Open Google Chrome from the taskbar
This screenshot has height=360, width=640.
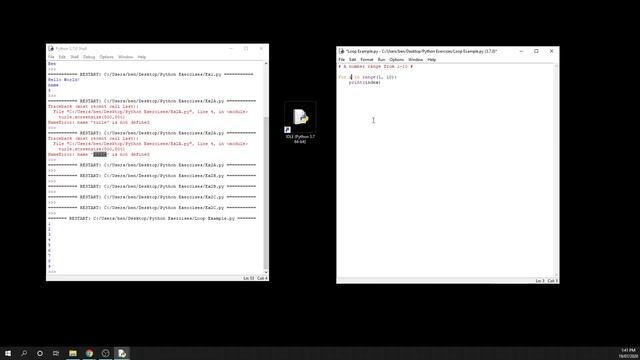coord(89,353)
